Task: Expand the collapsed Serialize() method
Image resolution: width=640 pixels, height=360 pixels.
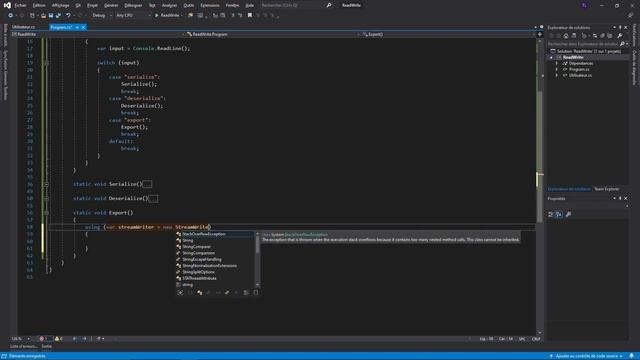Action: (46, 184)
